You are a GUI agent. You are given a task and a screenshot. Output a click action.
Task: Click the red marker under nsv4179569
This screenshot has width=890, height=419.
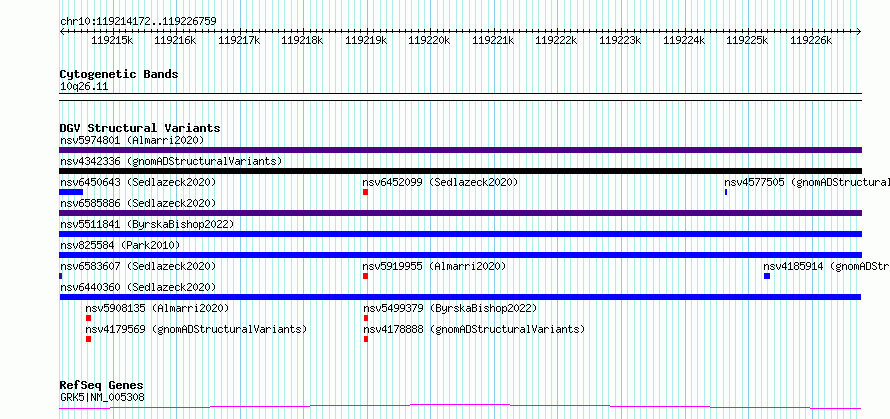(x=89, y=339)
